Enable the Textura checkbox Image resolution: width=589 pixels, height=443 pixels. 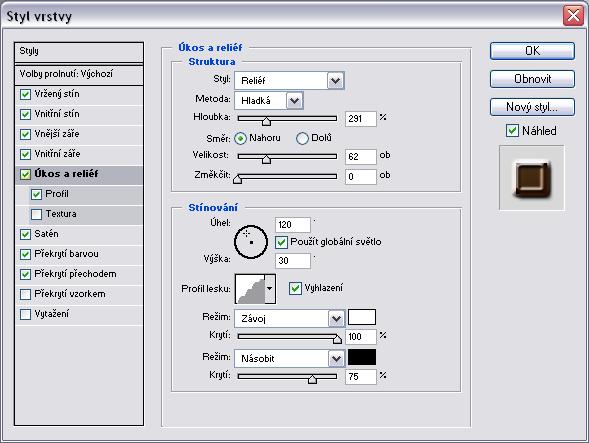[x=36, y=214]
